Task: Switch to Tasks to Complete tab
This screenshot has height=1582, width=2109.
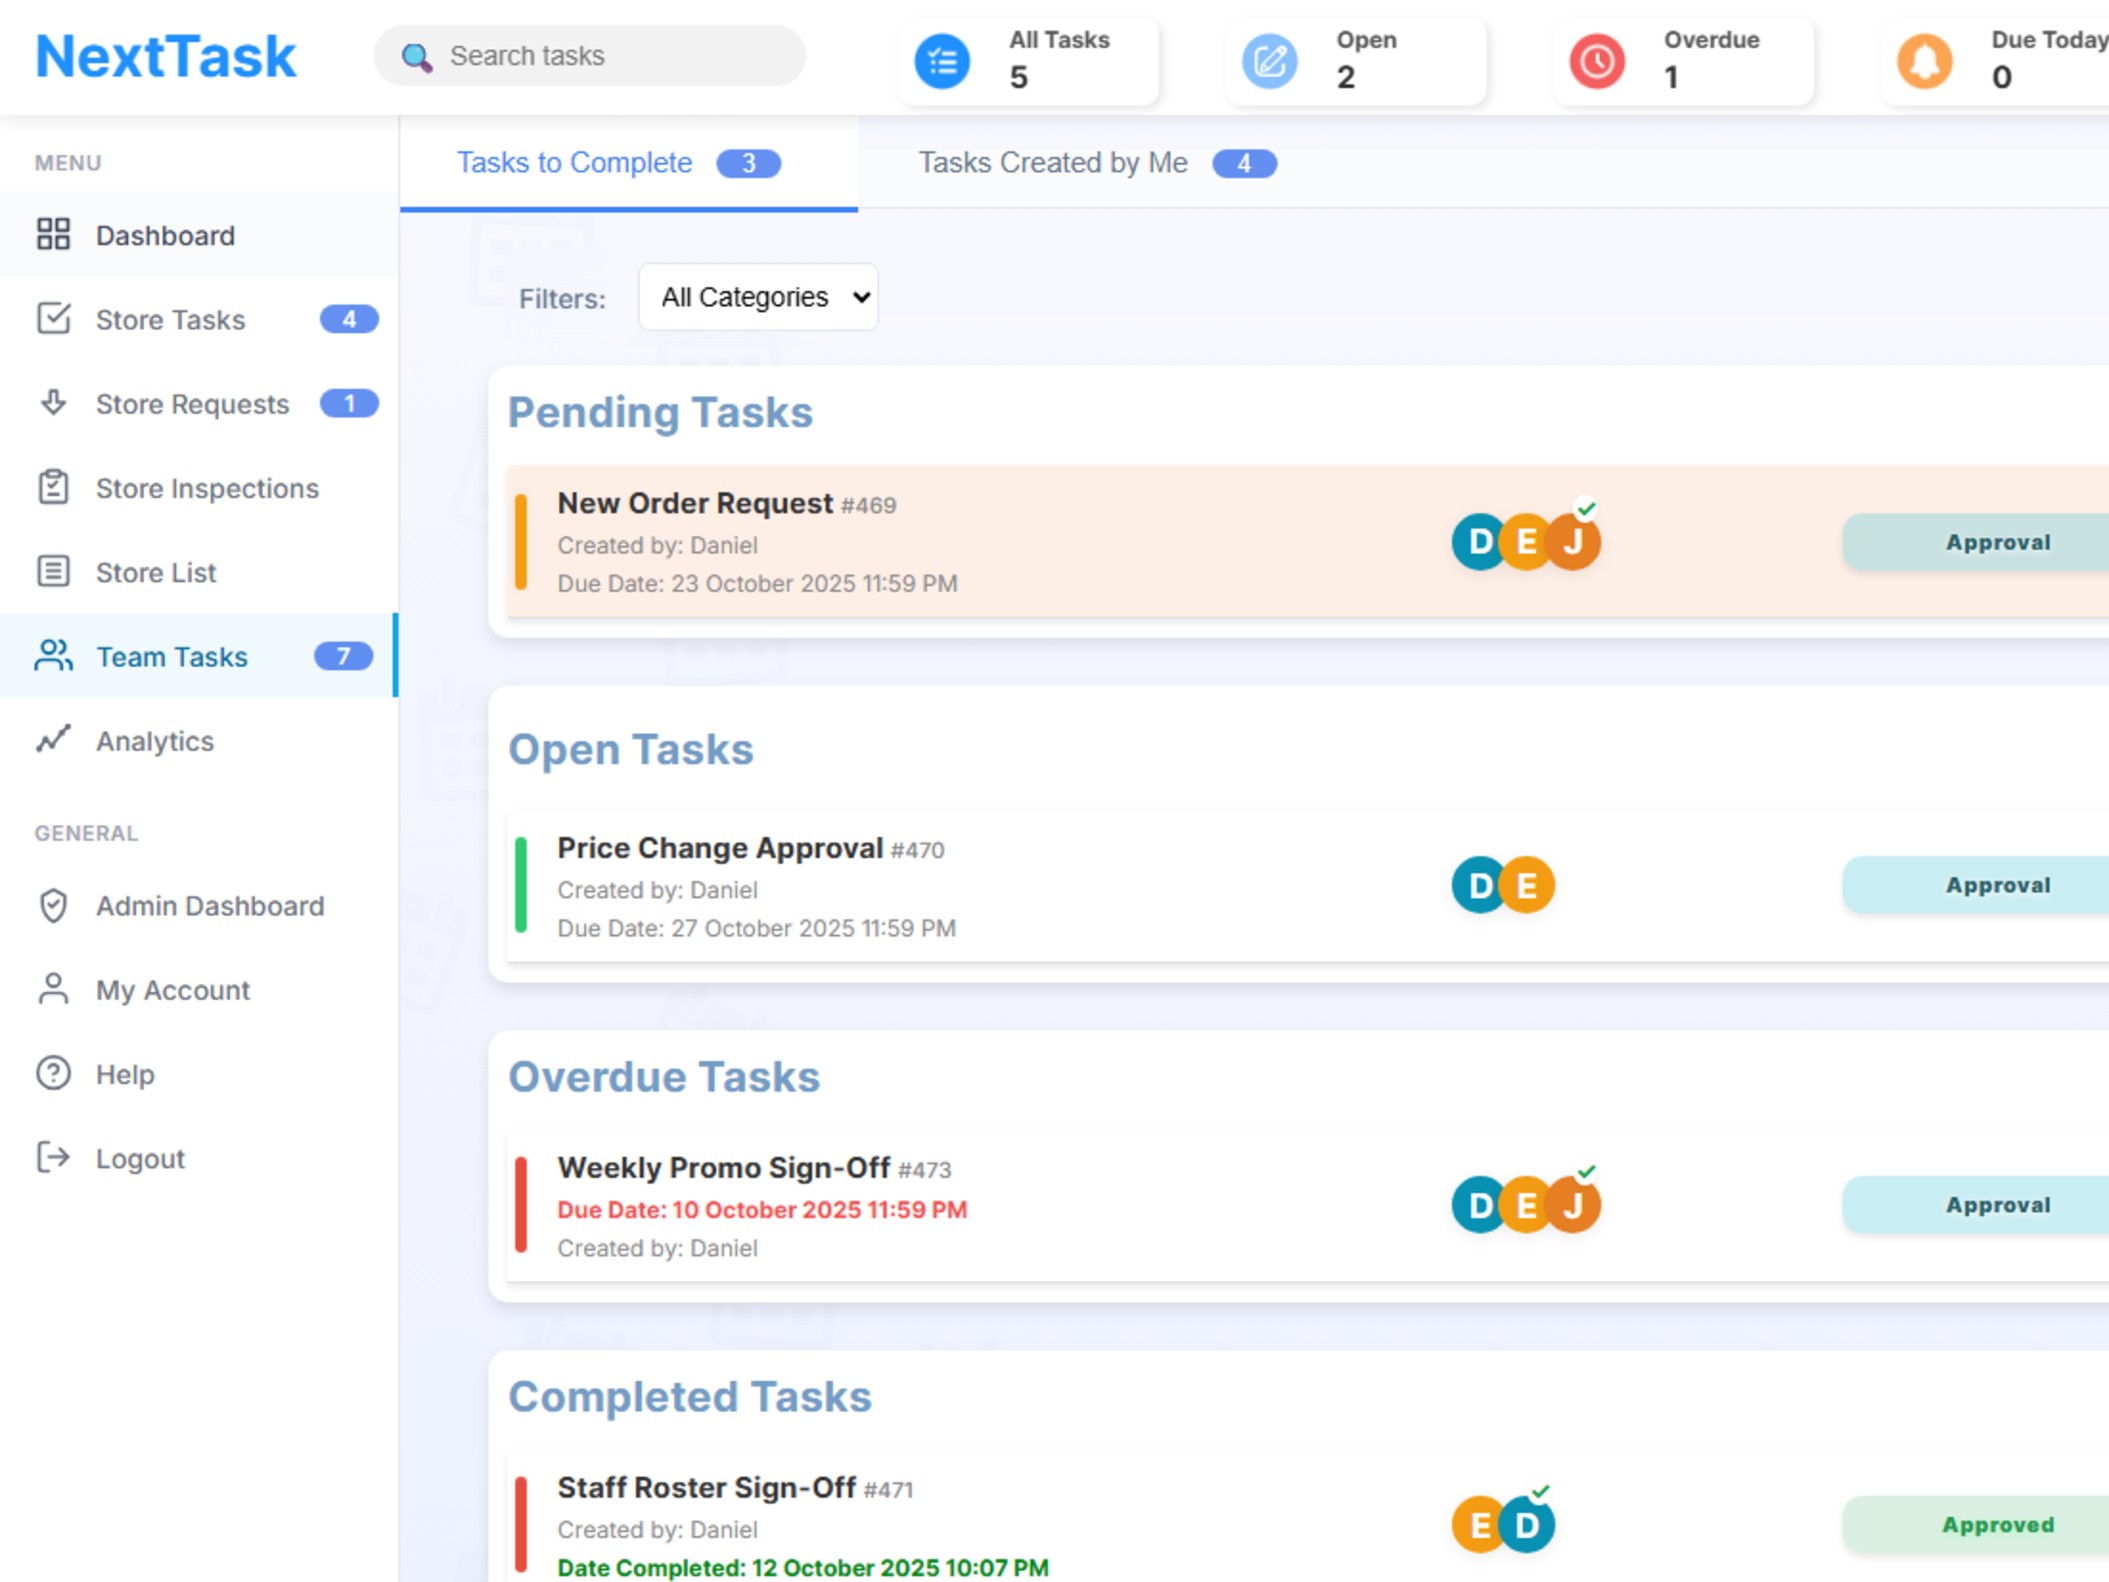Action: coord(629,163)
